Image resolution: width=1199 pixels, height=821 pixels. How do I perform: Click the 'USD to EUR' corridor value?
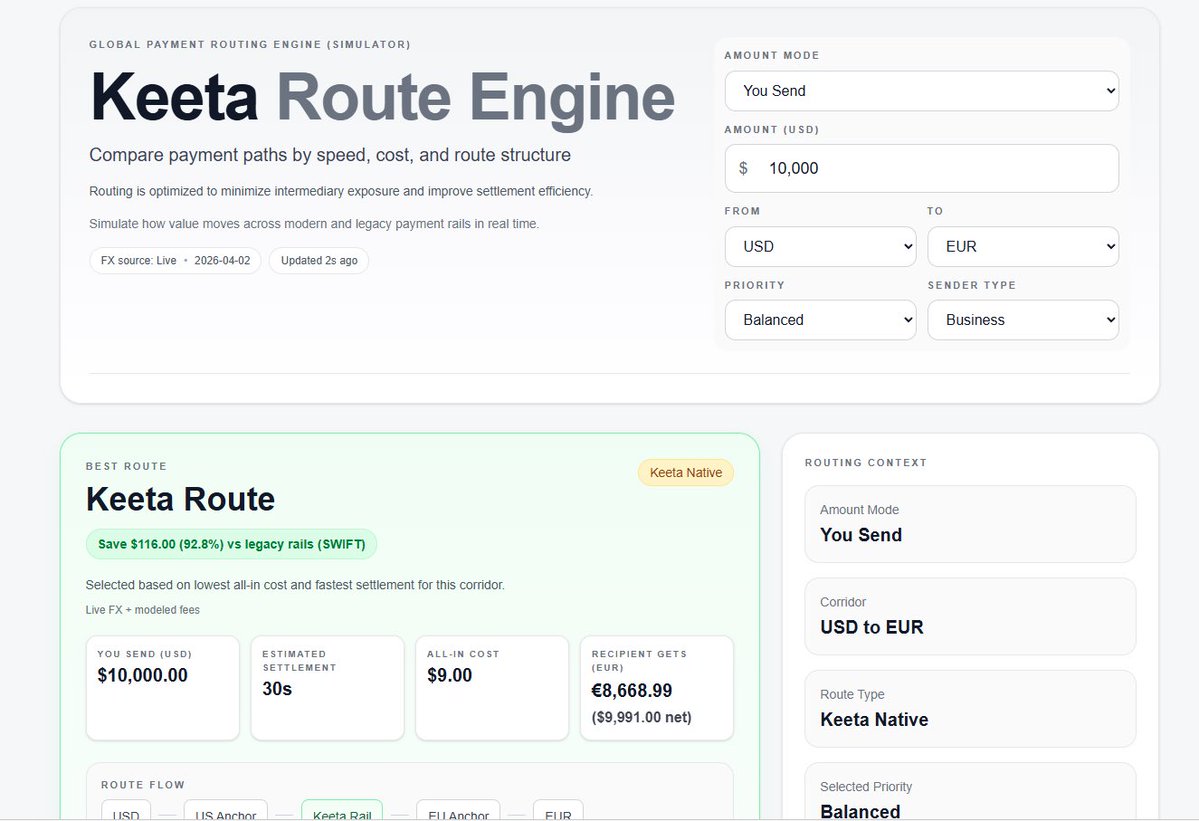pyautogui.click(x=872, y=628)
